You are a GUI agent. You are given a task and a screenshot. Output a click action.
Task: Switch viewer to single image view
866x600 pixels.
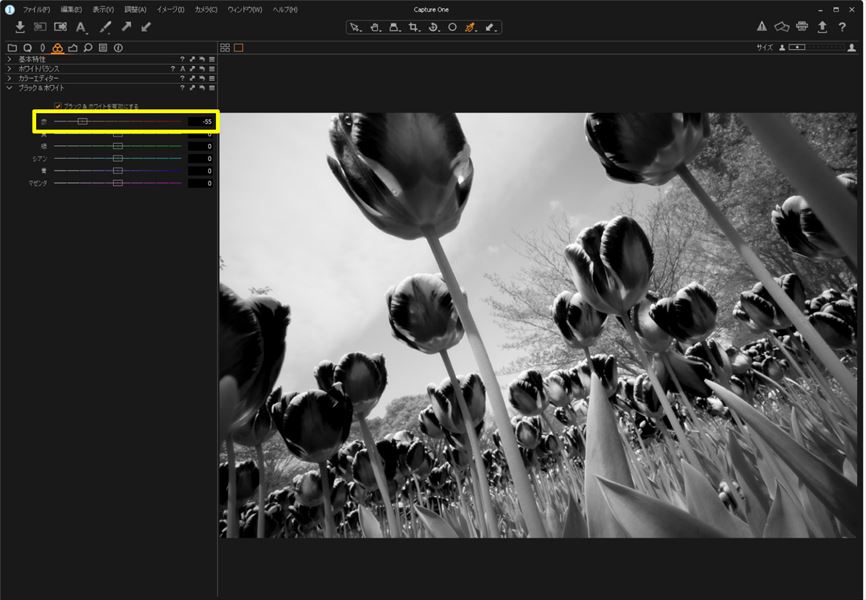click(x=239, y=48)
